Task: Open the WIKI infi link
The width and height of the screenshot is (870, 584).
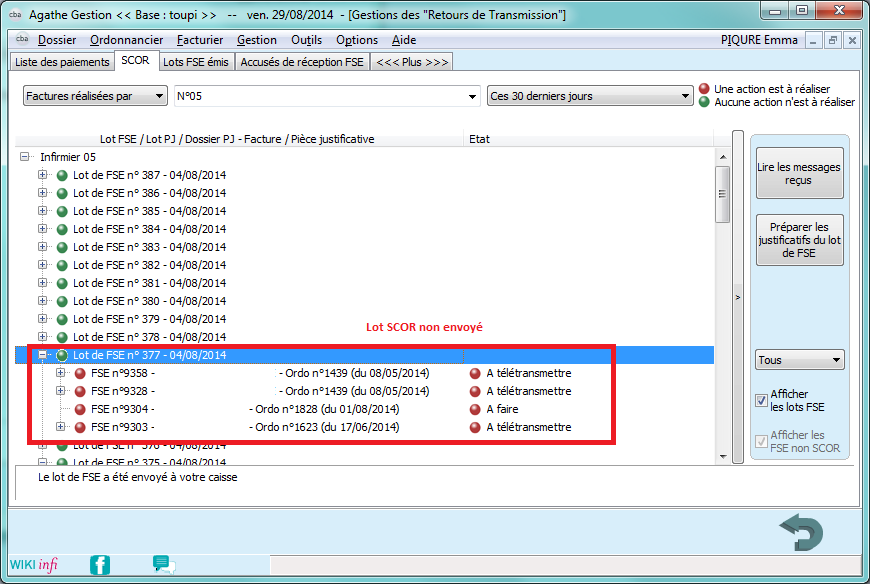Action: tap(34, 565)
